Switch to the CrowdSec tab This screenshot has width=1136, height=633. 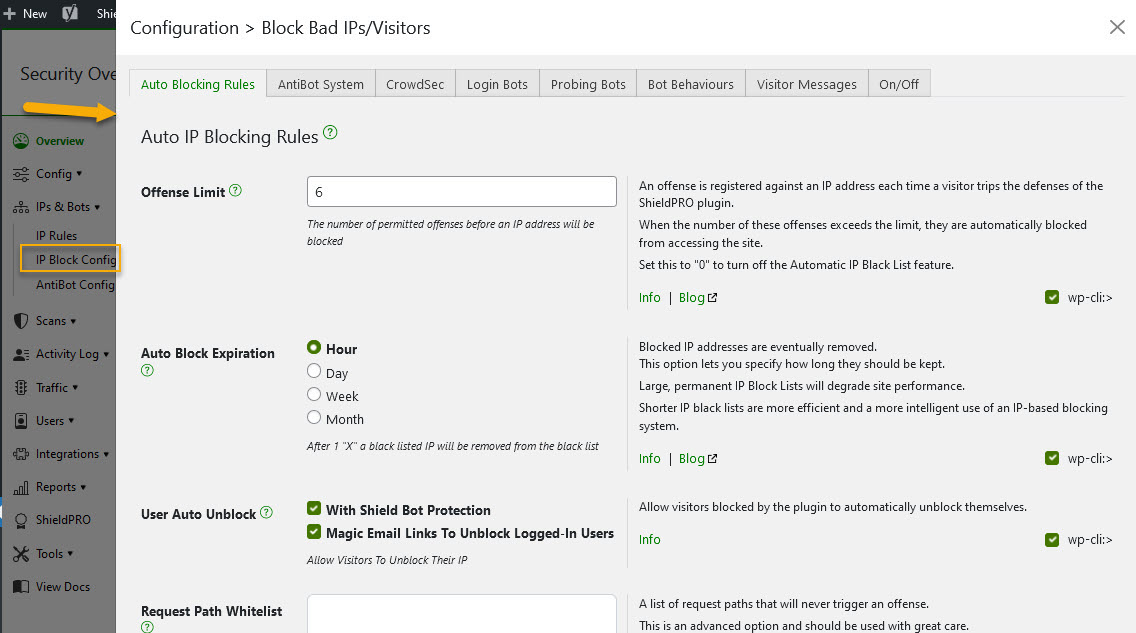click(x=415, y=84)
